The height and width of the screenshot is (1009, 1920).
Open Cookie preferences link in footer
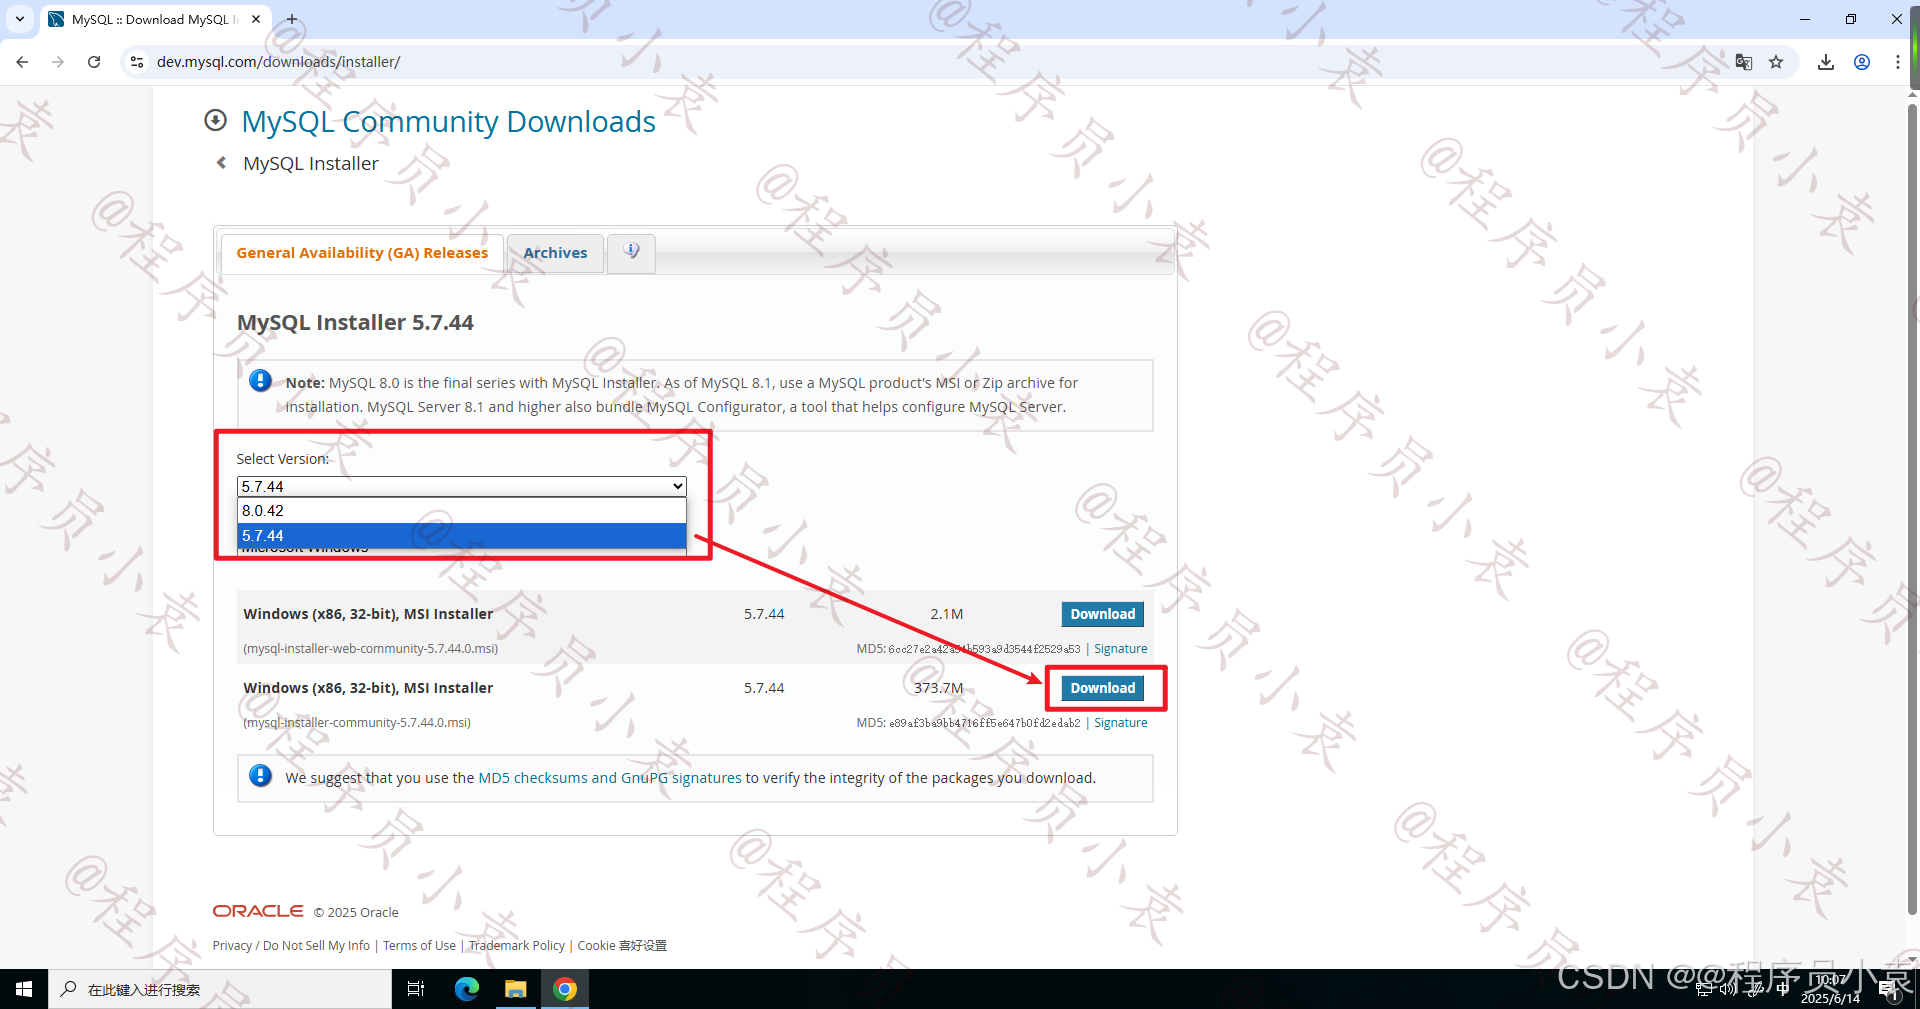coord(622,946)
